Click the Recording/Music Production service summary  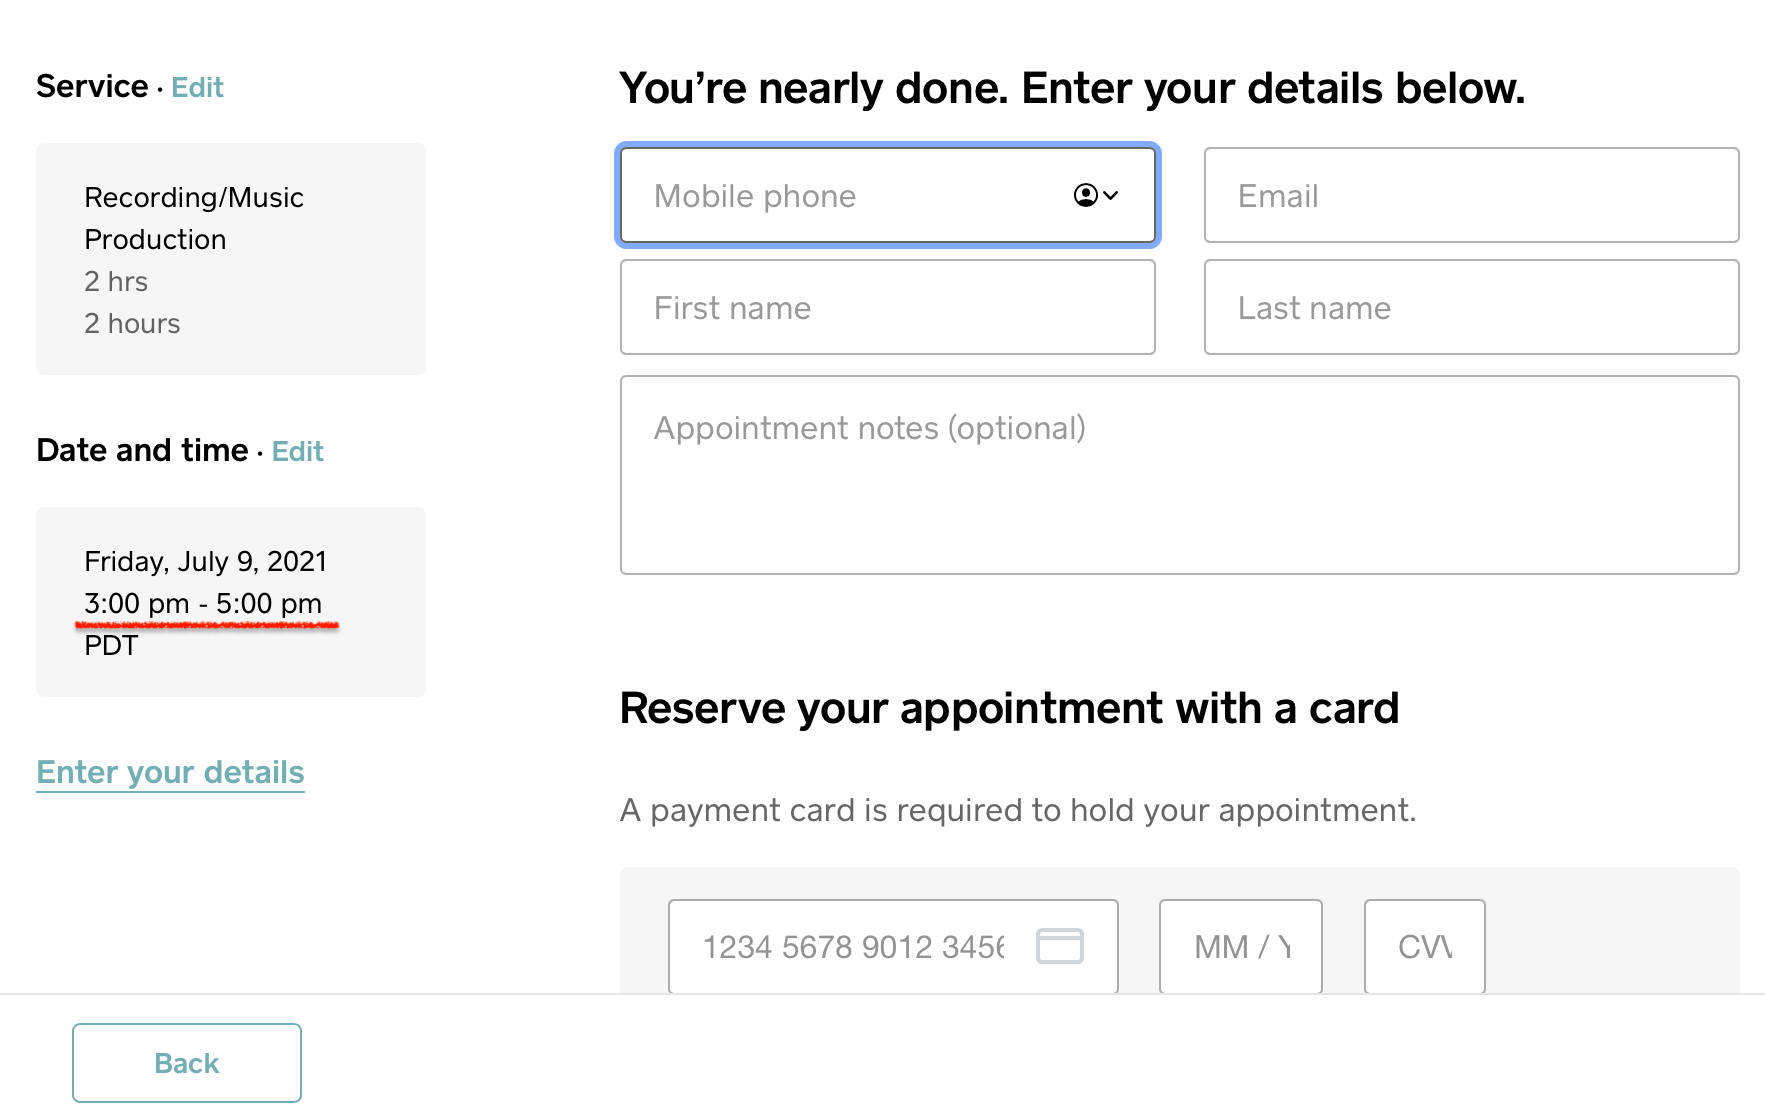[x=230, y=259]
